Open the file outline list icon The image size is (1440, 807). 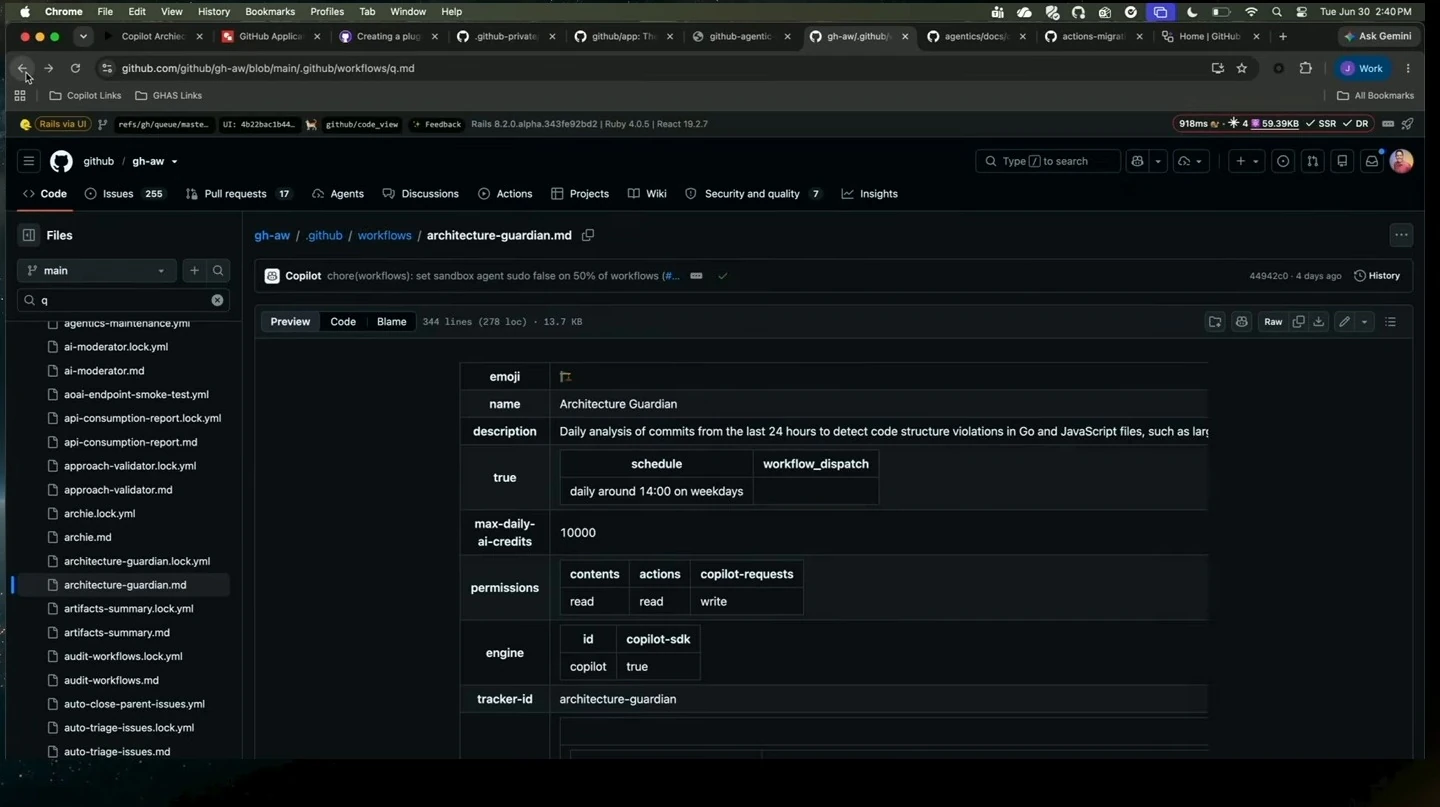pos(1390,322)
